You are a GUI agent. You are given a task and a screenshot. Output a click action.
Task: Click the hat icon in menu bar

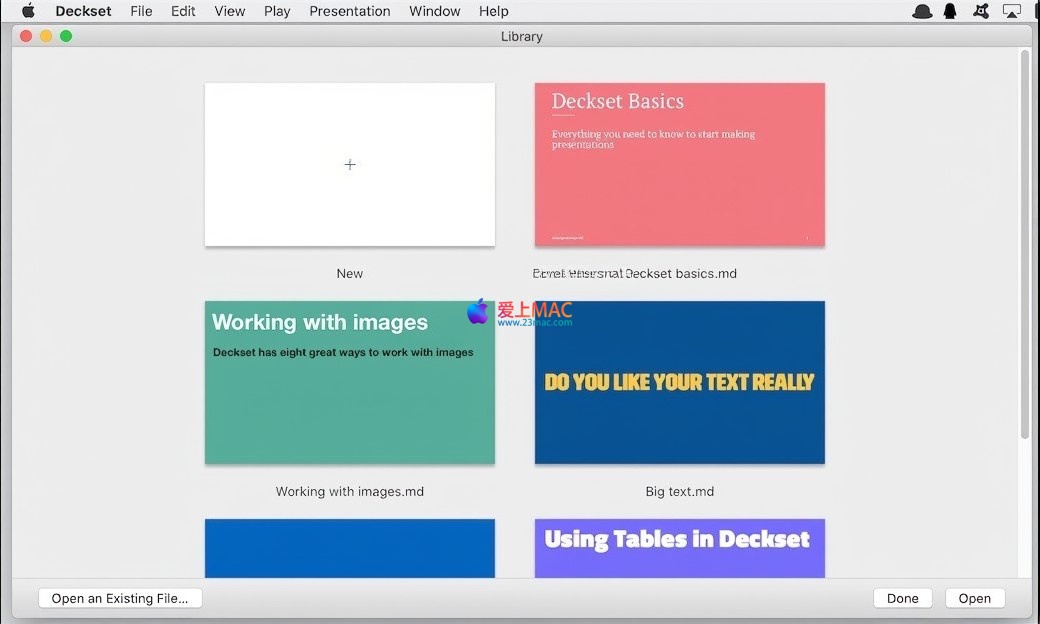[x=922, y=11]
